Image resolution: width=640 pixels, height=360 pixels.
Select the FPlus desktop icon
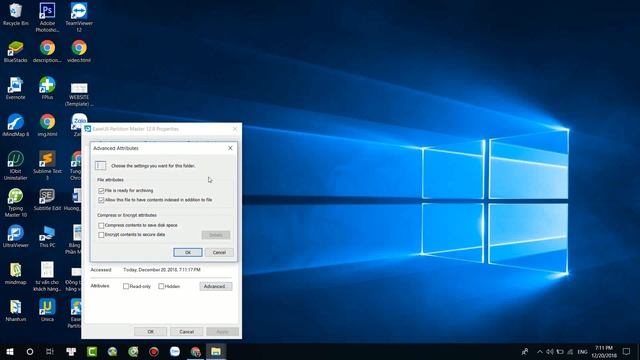click(x=47, y=89)
